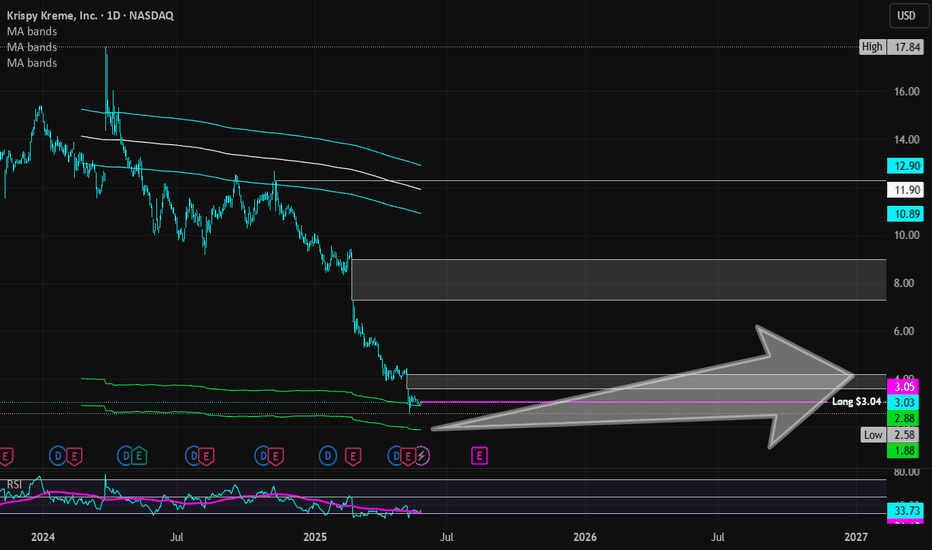Image resolution: width=932 pixels, height=550 pixels.
Task: Click the standalone red earnings E marker near 2025
Action: click(353, 456)
